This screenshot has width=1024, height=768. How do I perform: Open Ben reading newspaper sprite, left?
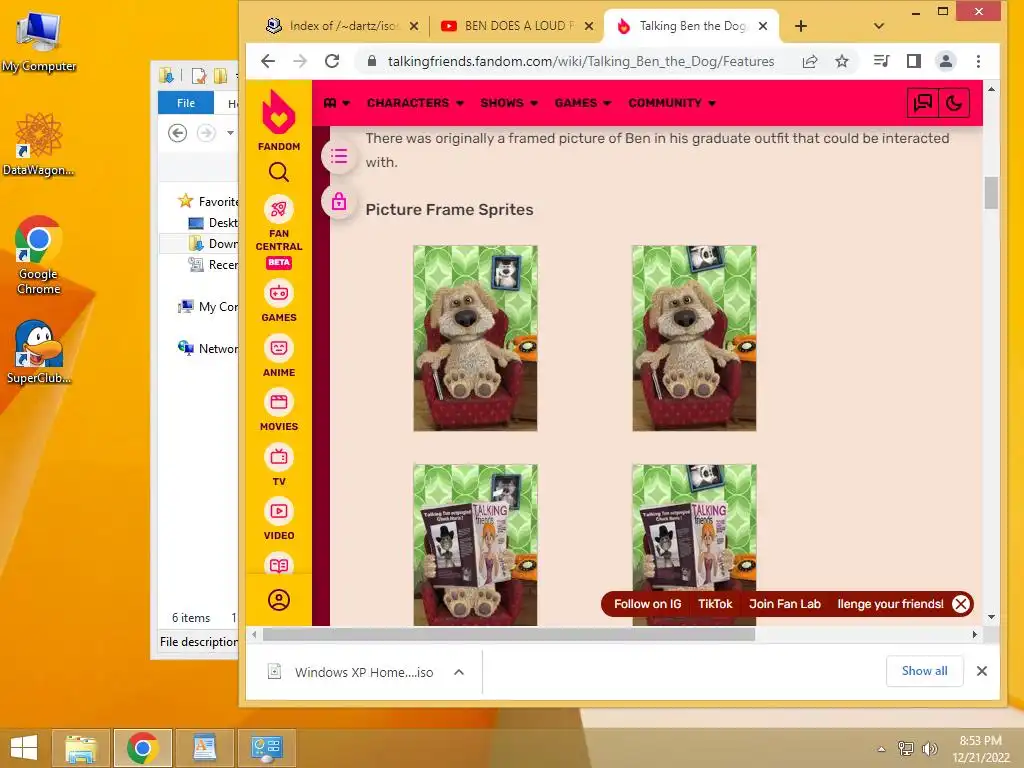click(475, 545)
